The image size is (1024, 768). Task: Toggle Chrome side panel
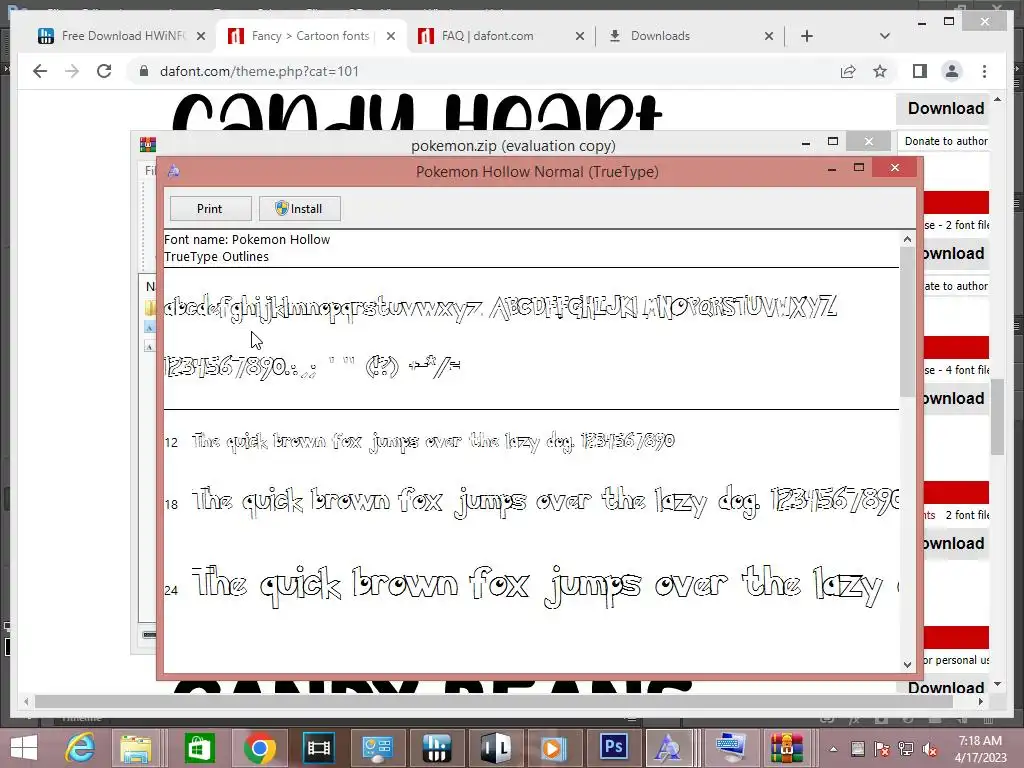[920, 71]
